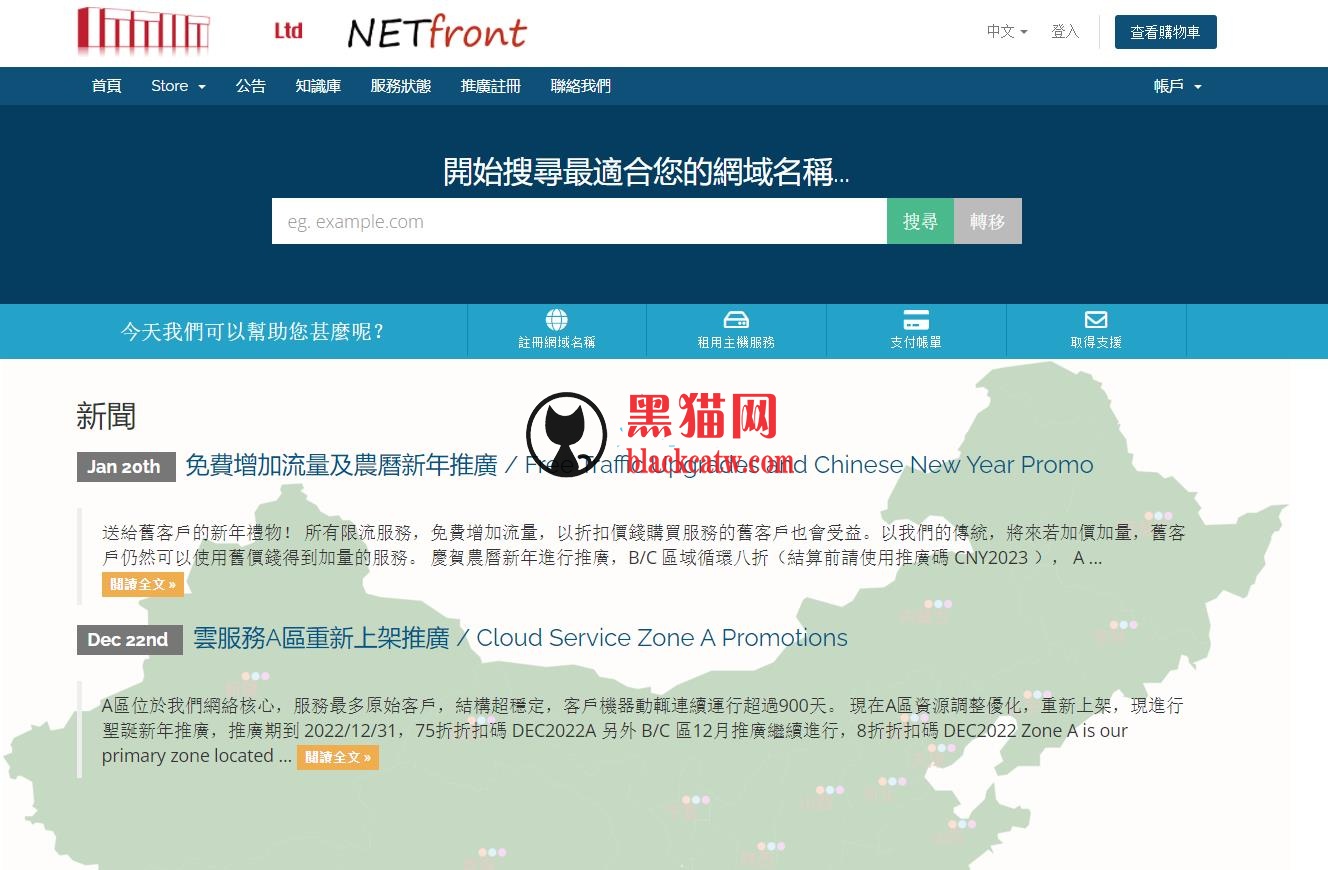
Task: Click the red building company logo
Action: (x=143, y=31)
